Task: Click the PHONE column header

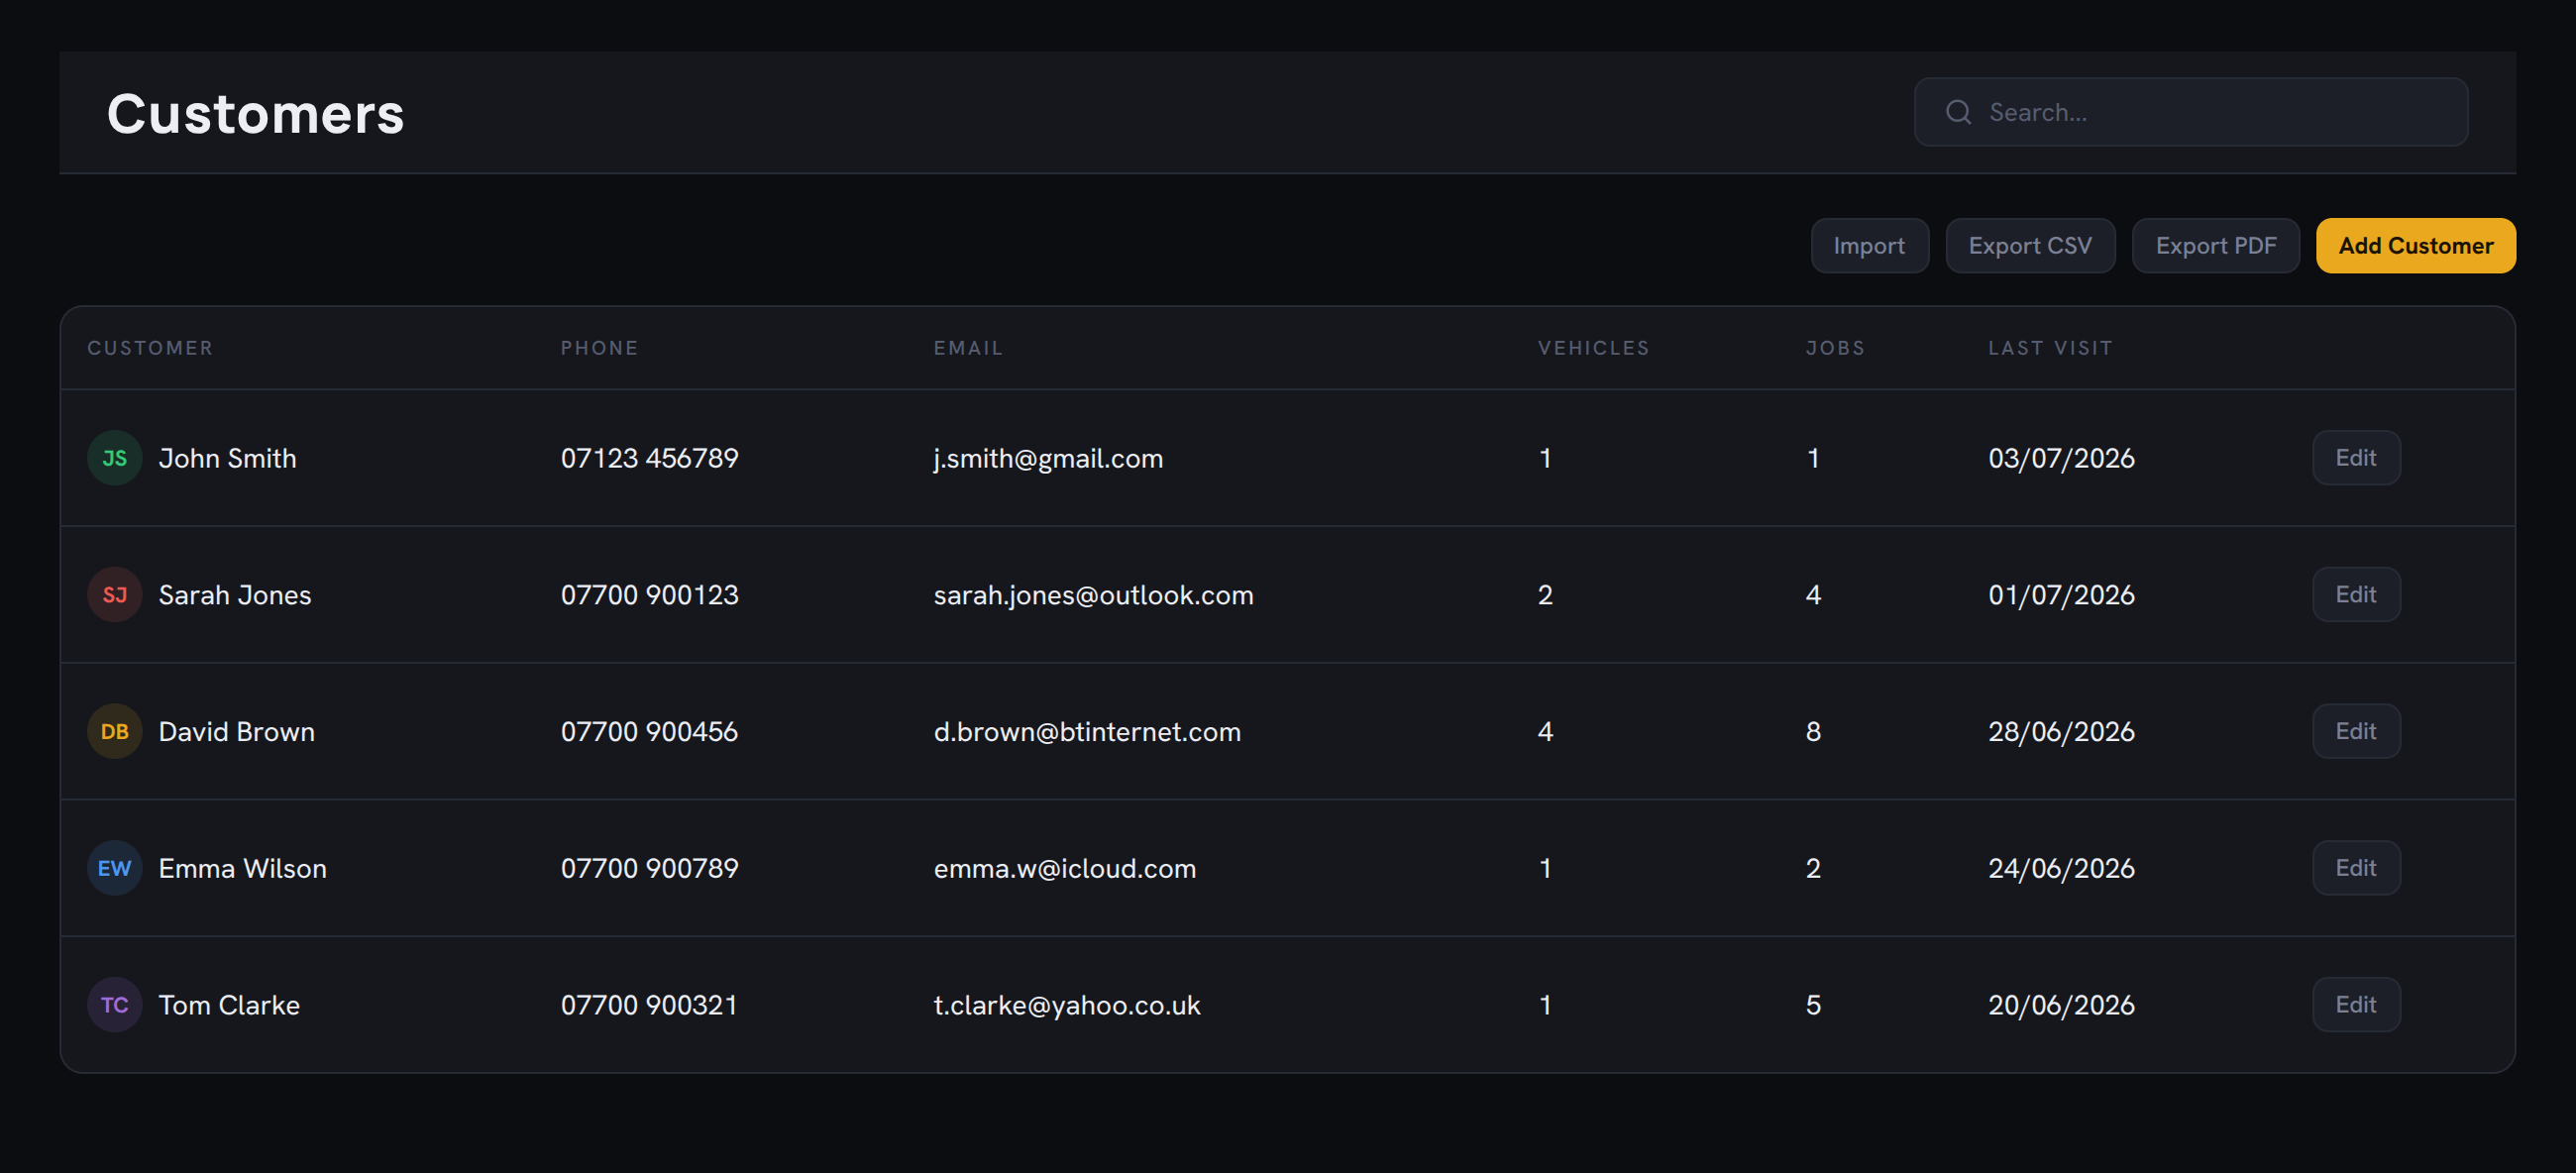Action: point(599,348)
